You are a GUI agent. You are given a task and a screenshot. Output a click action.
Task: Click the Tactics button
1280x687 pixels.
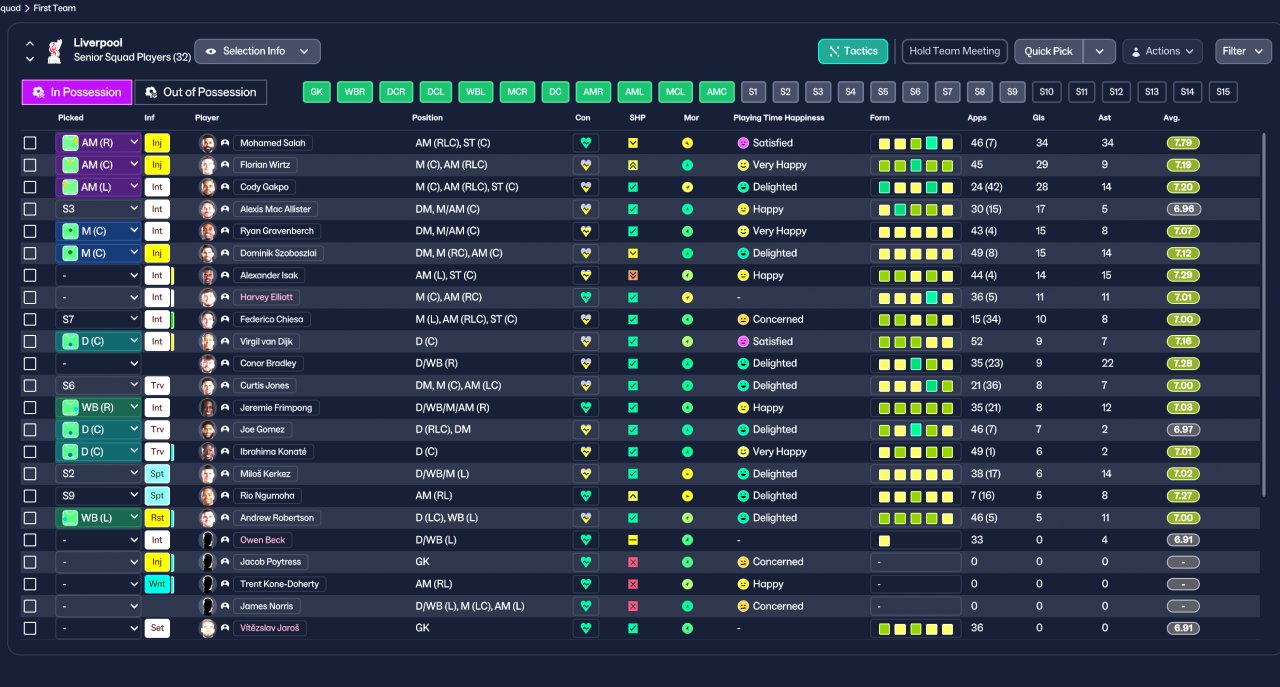tap(853, 51)
